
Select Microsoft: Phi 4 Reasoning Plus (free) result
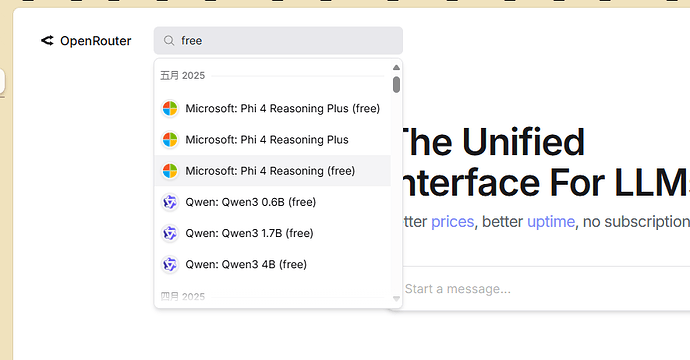(x=273, y=108)
